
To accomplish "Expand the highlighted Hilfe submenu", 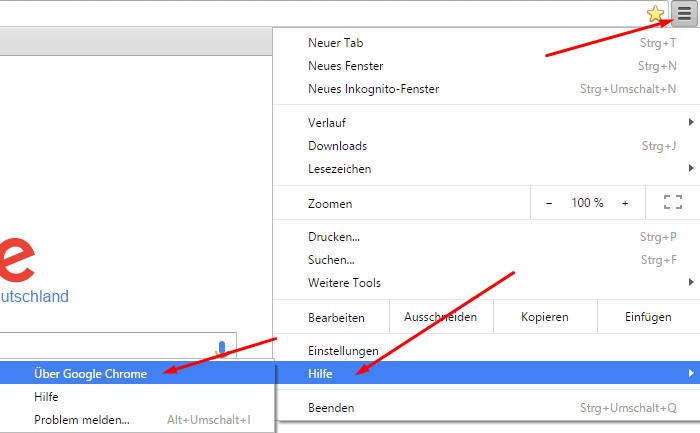I will (487, 373).
